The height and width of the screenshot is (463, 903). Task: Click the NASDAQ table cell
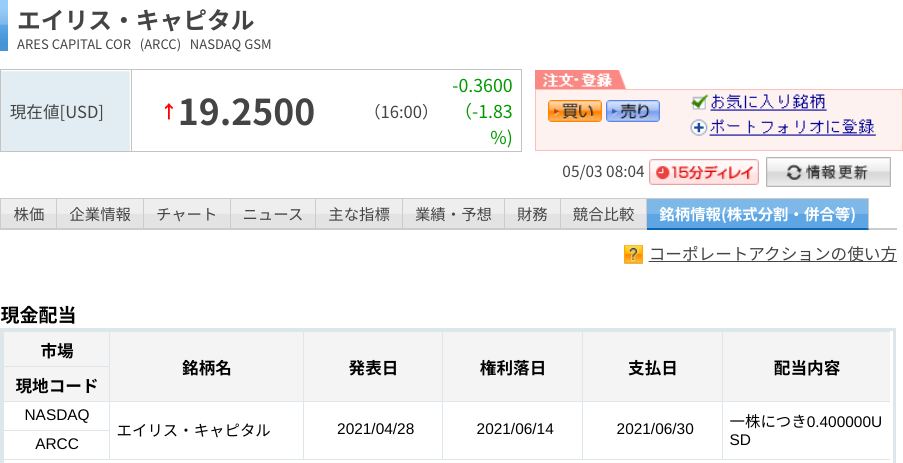[57, 415]
